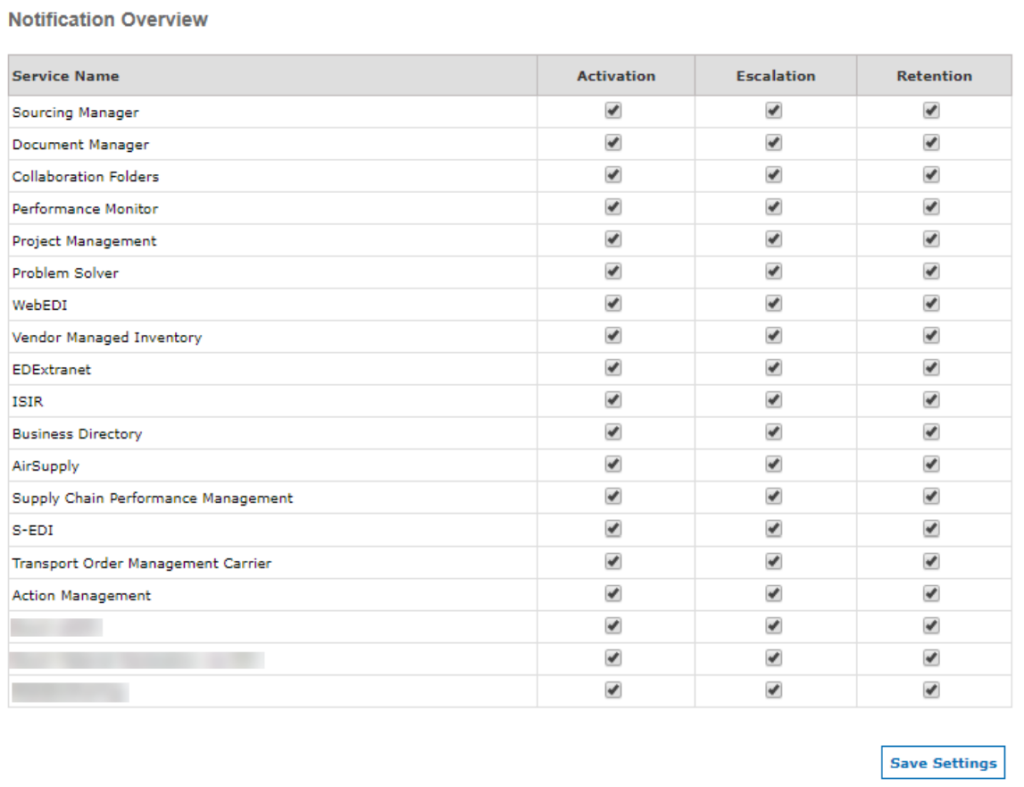Uncheck Retention for Vendor Managed Inventory
1024x787 pixels.
931,336
